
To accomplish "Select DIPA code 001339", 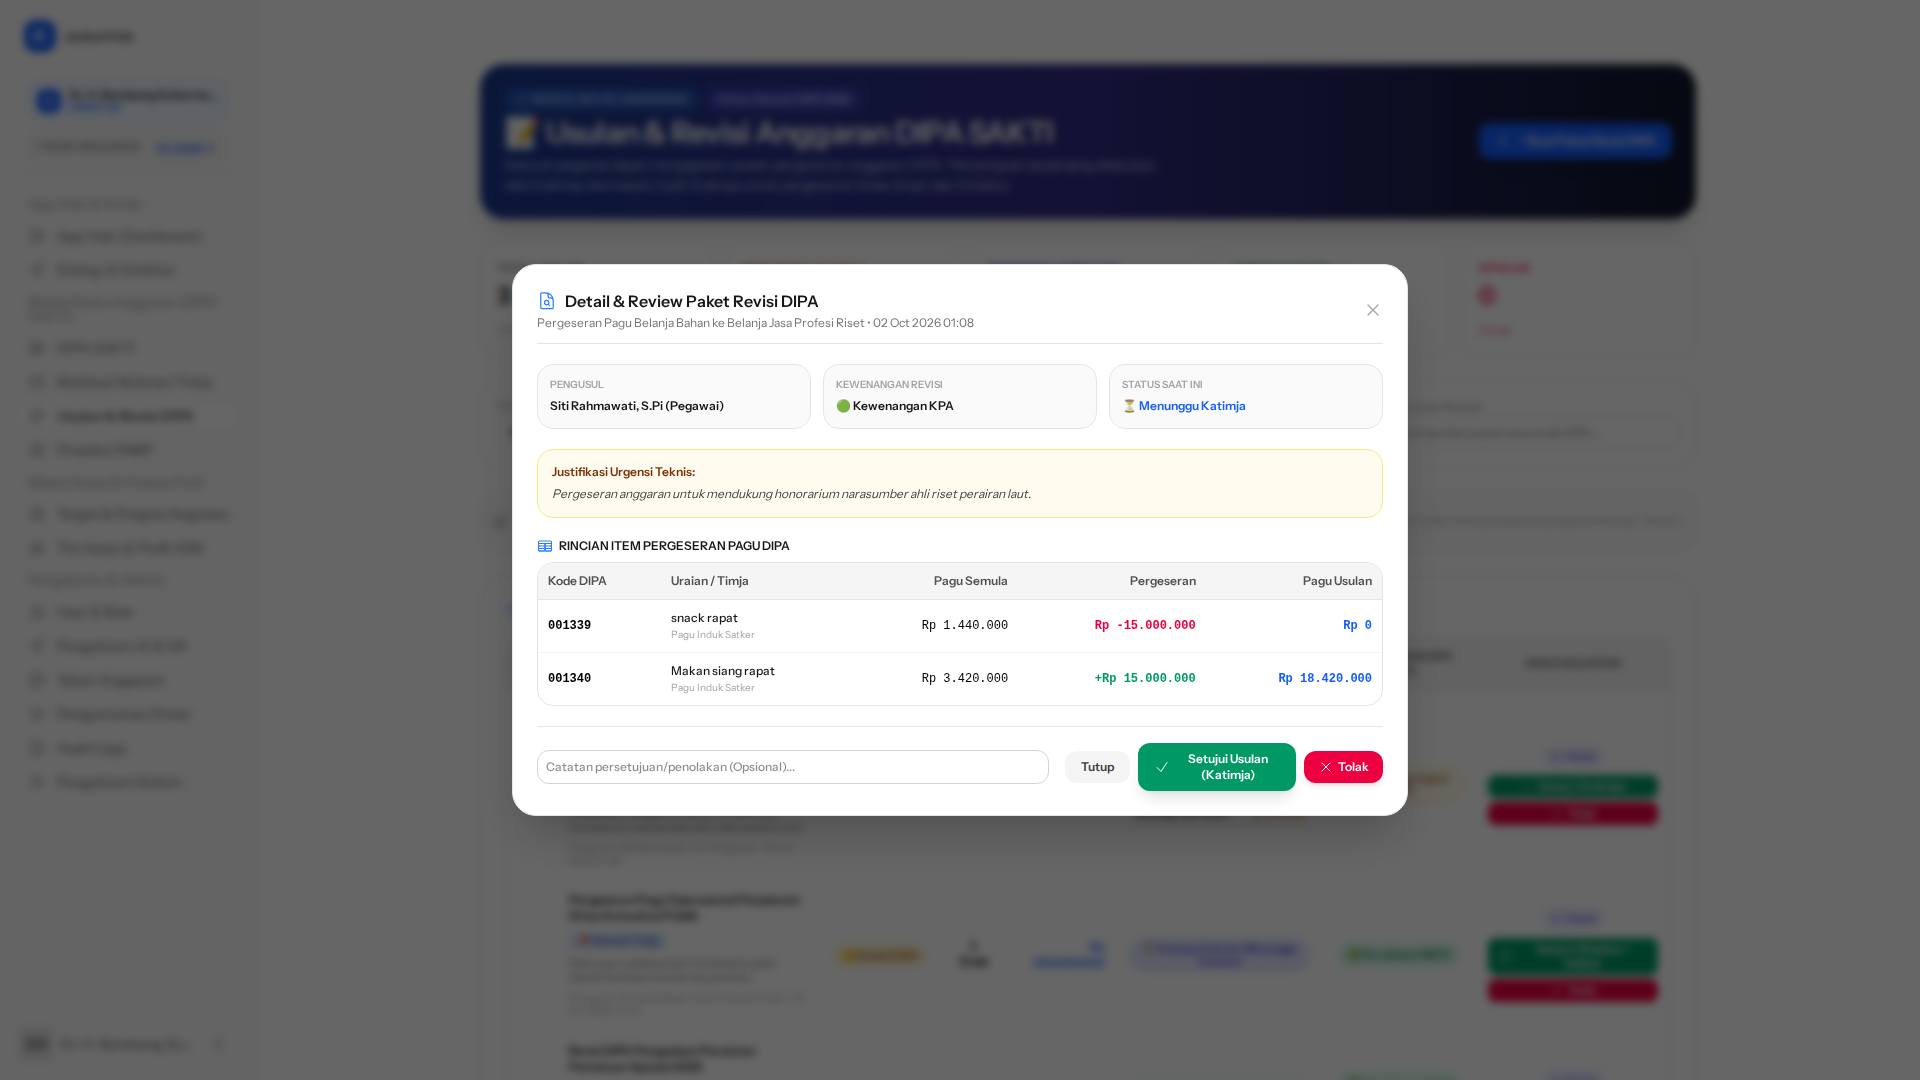I will (x=569, y=626).
